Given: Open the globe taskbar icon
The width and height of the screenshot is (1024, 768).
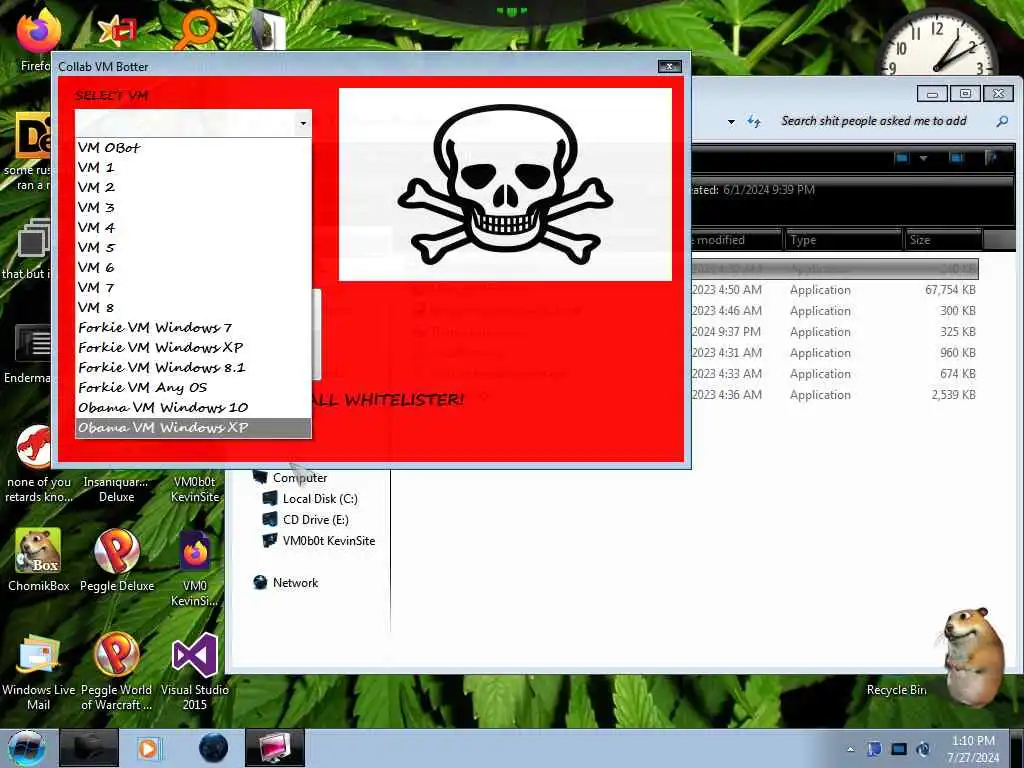Looking at the screenshot, I should 213,748.
